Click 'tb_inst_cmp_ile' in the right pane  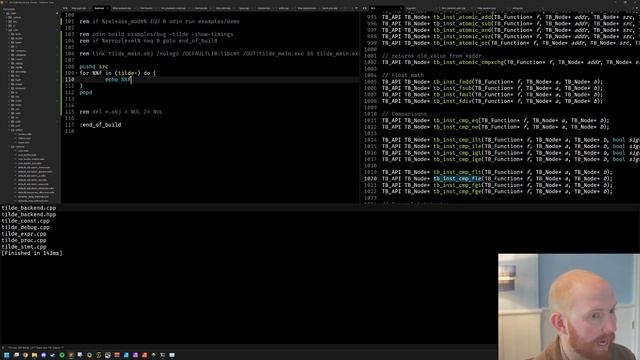457,146
